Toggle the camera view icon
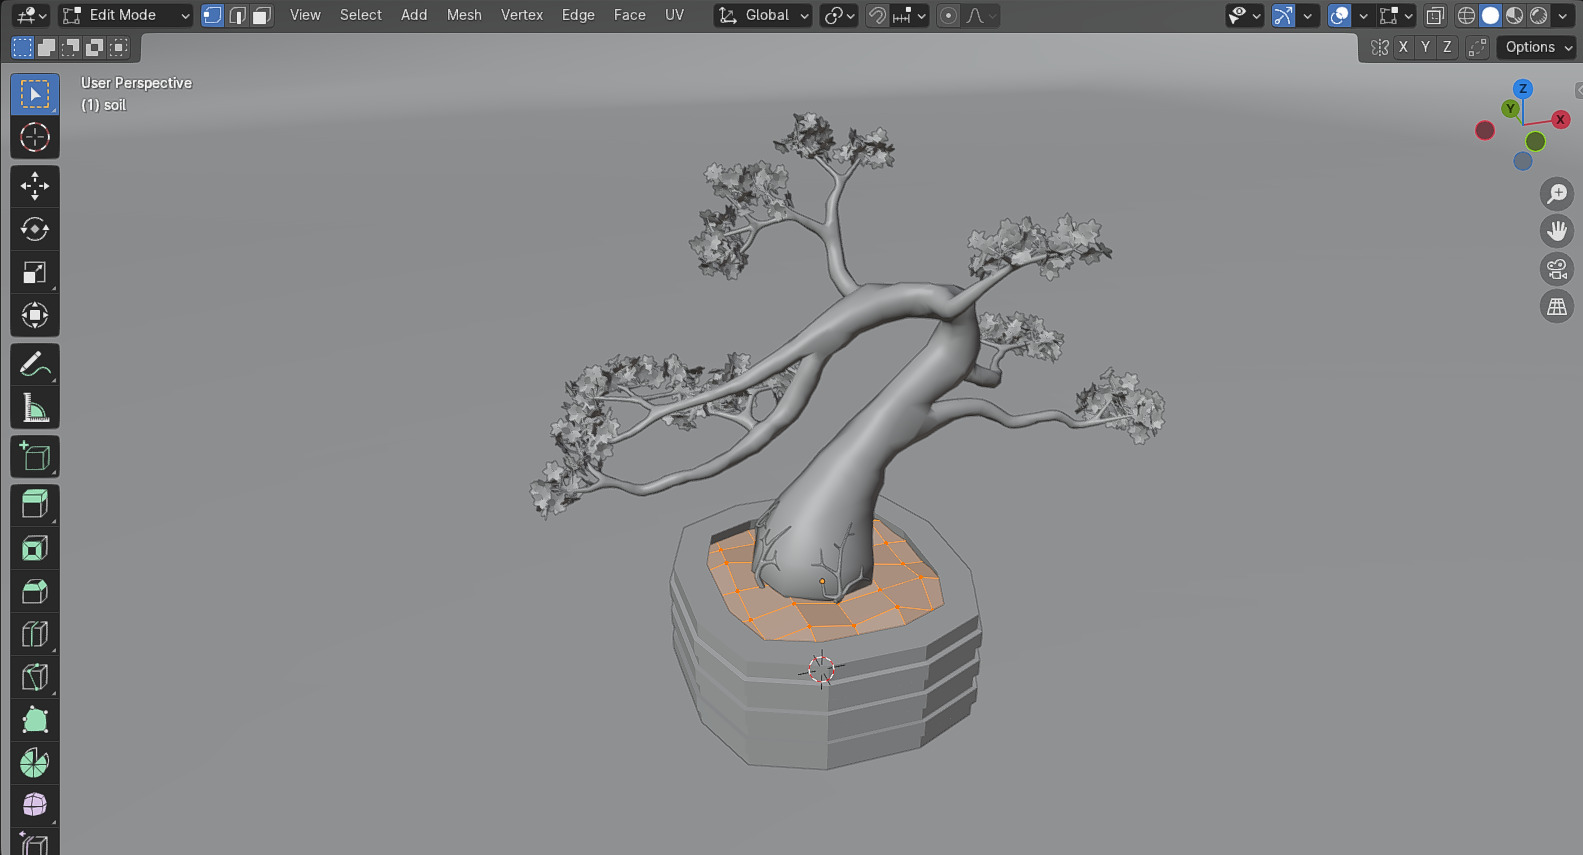The width and height of the screenshot is (1583, 855). click(1557, 269)
